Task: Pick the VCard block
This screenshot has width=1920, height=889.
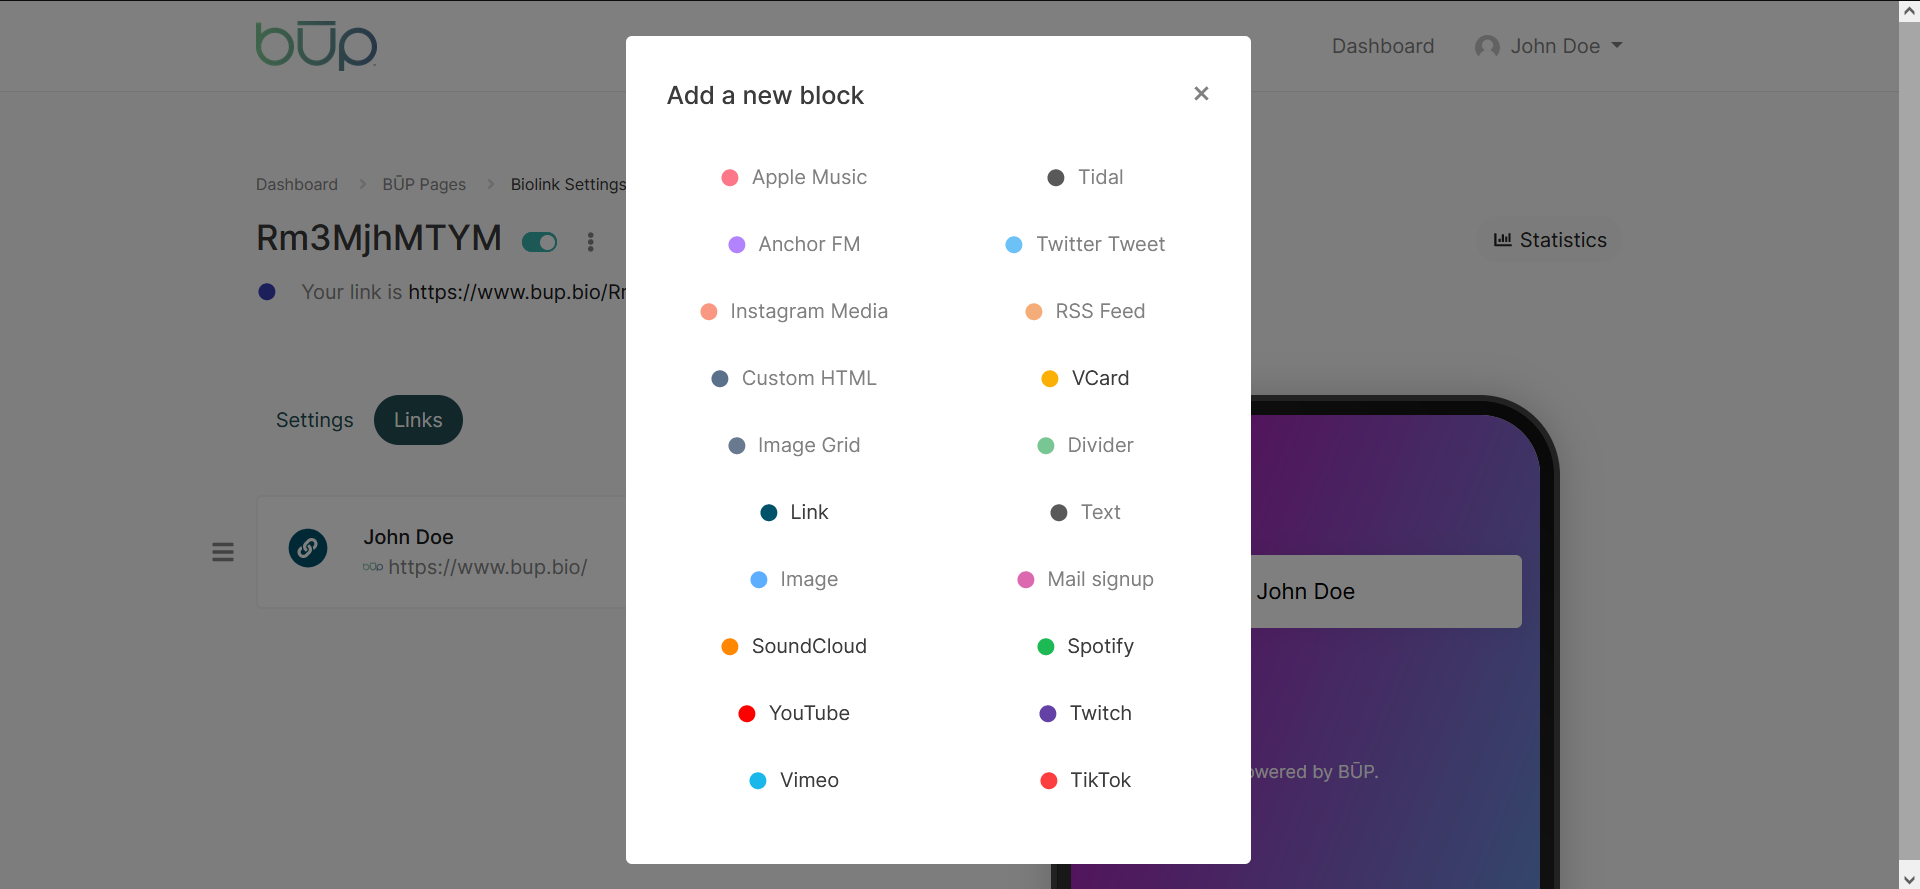Action: pyautogui.click(x=1085, y=378)
